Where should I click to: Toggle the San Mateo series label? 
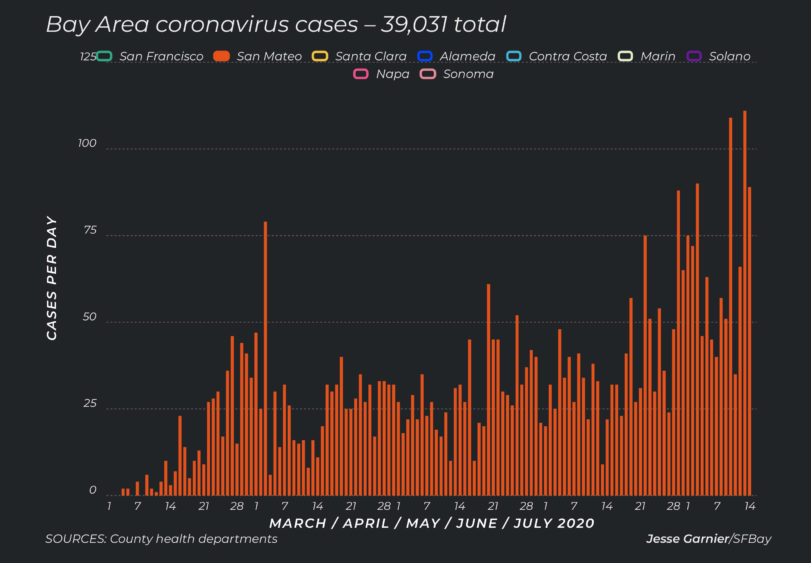[270, 57]
